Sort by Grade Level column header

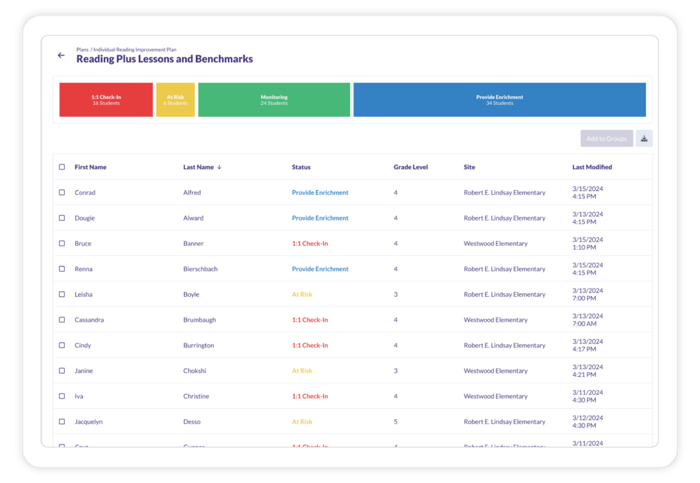click(x=411, y=167)
